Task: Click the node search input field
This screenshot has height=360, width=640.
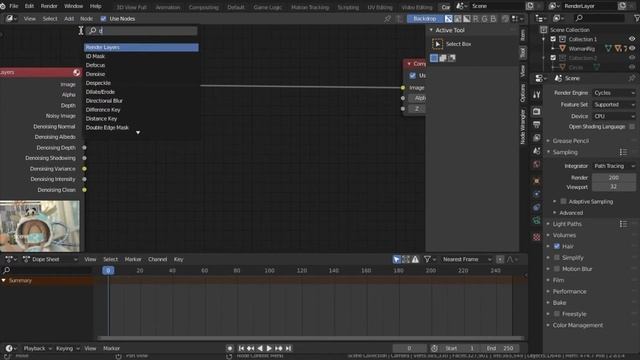Action: 142,31
